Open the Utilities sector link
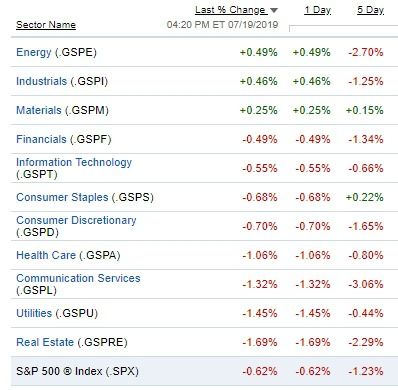Image resolution: width=398 pixels, height=390 pixels. (34, 313)
